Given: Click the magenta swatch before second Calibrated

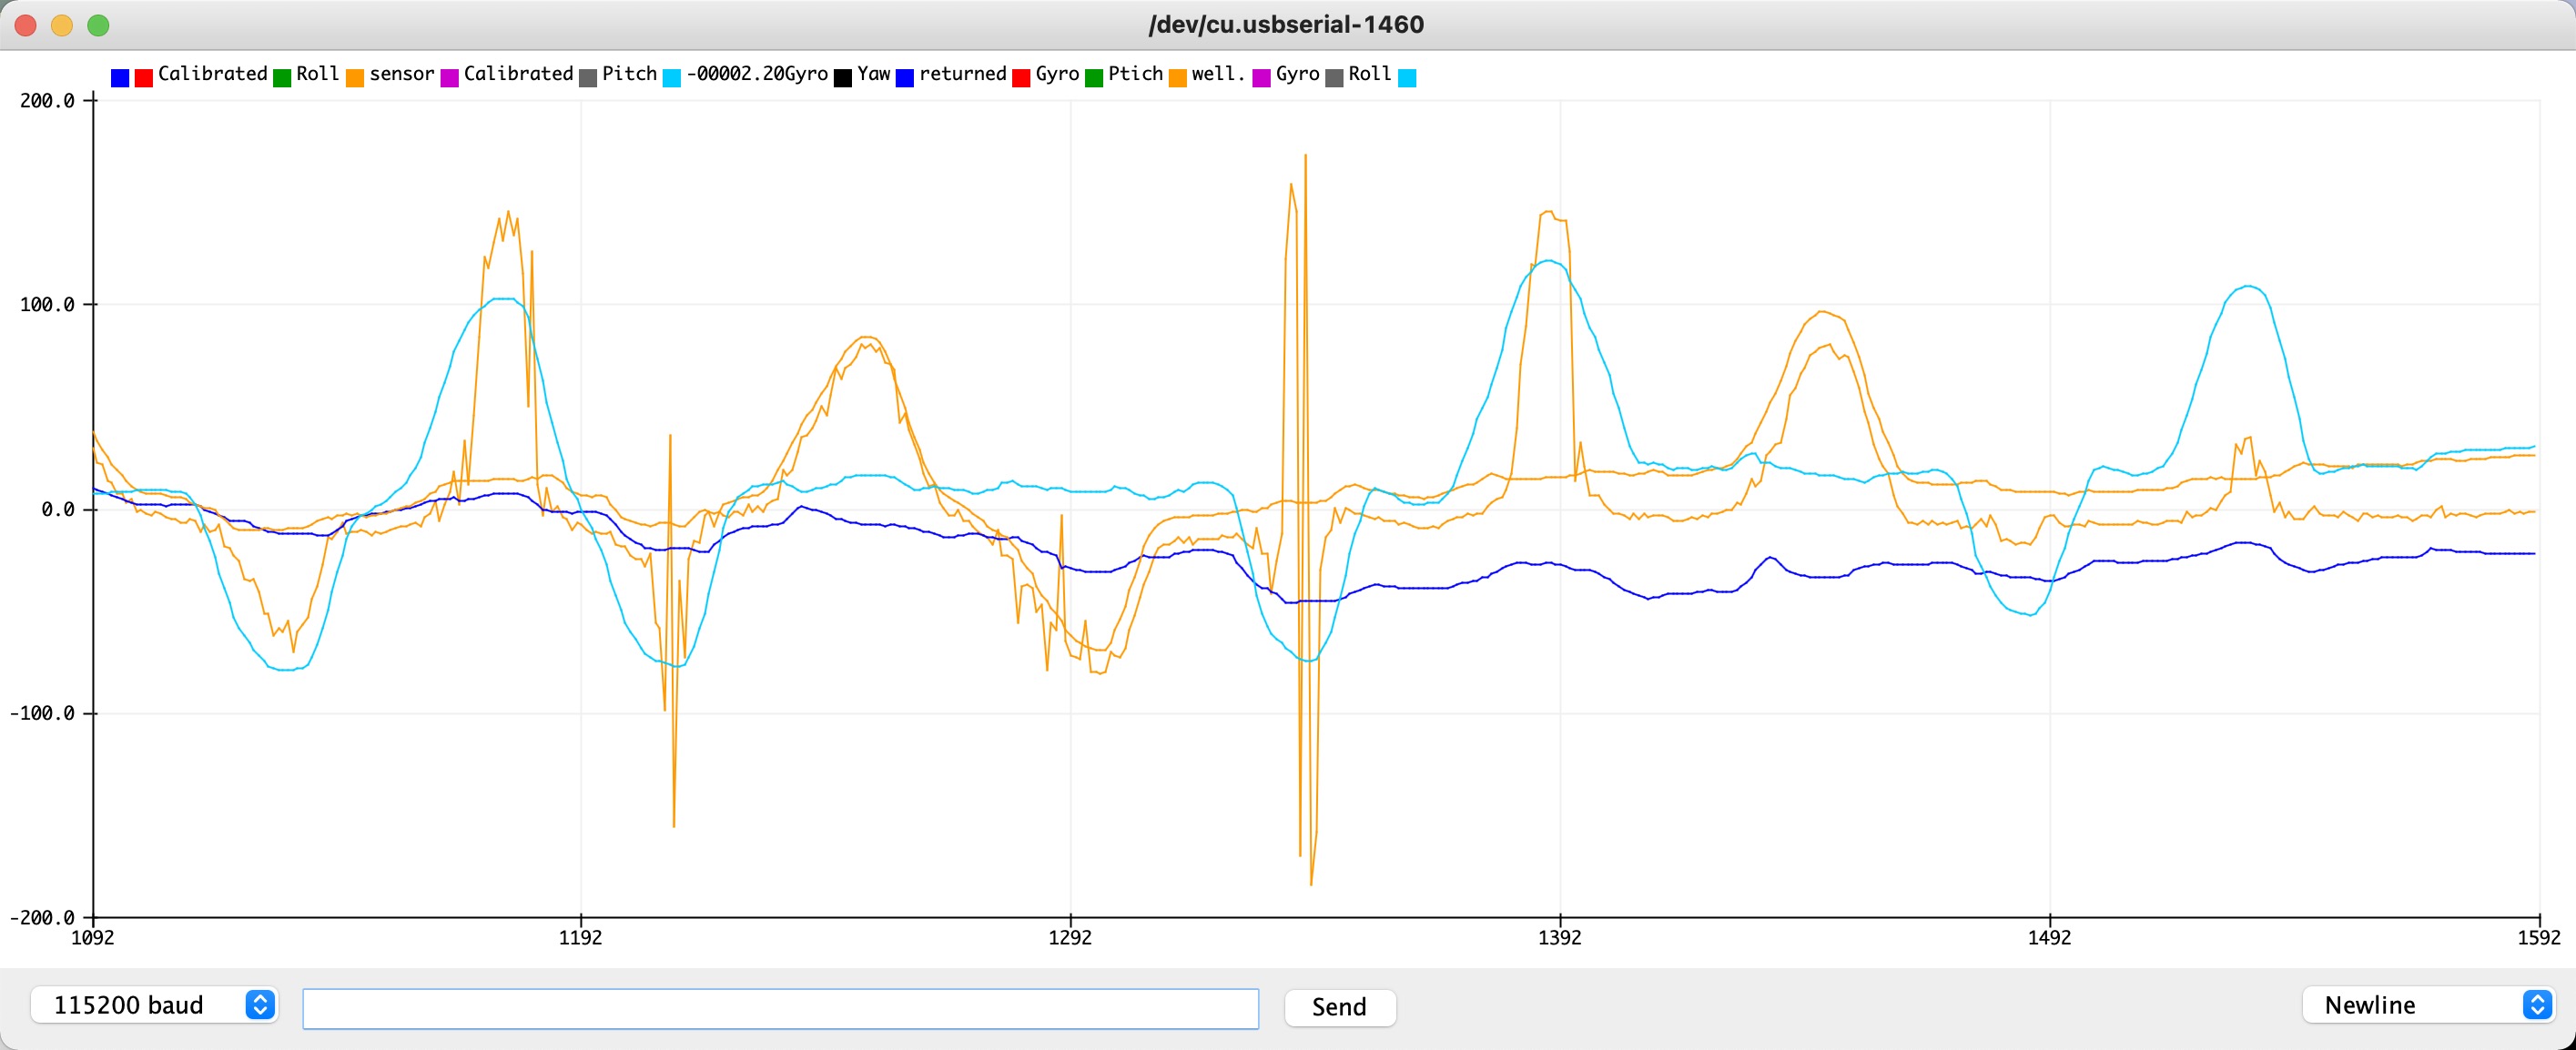Looking at the screenshot, I should pos(450,78).
